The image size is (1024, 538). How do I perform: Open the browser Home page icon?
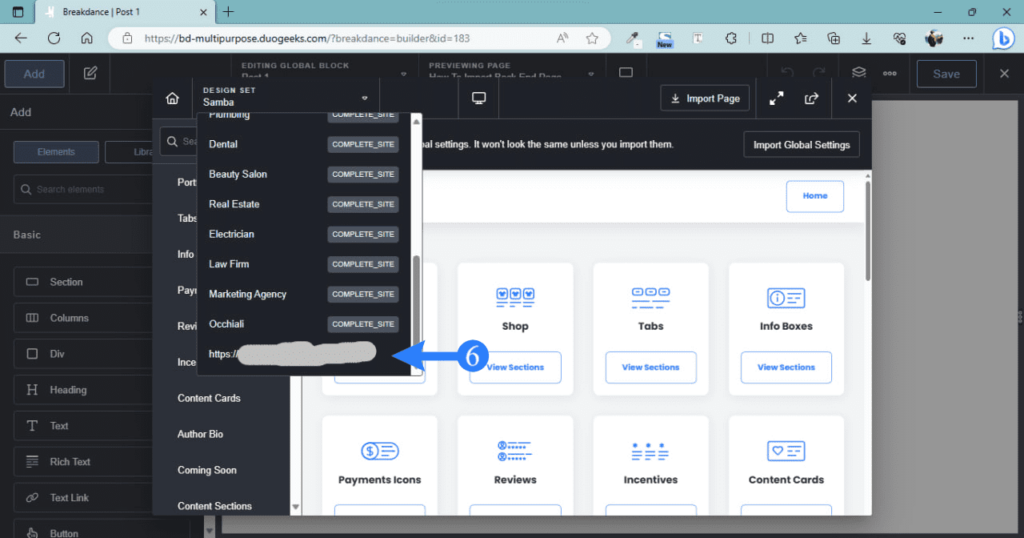pyautogui.click(x=87, y=39)
